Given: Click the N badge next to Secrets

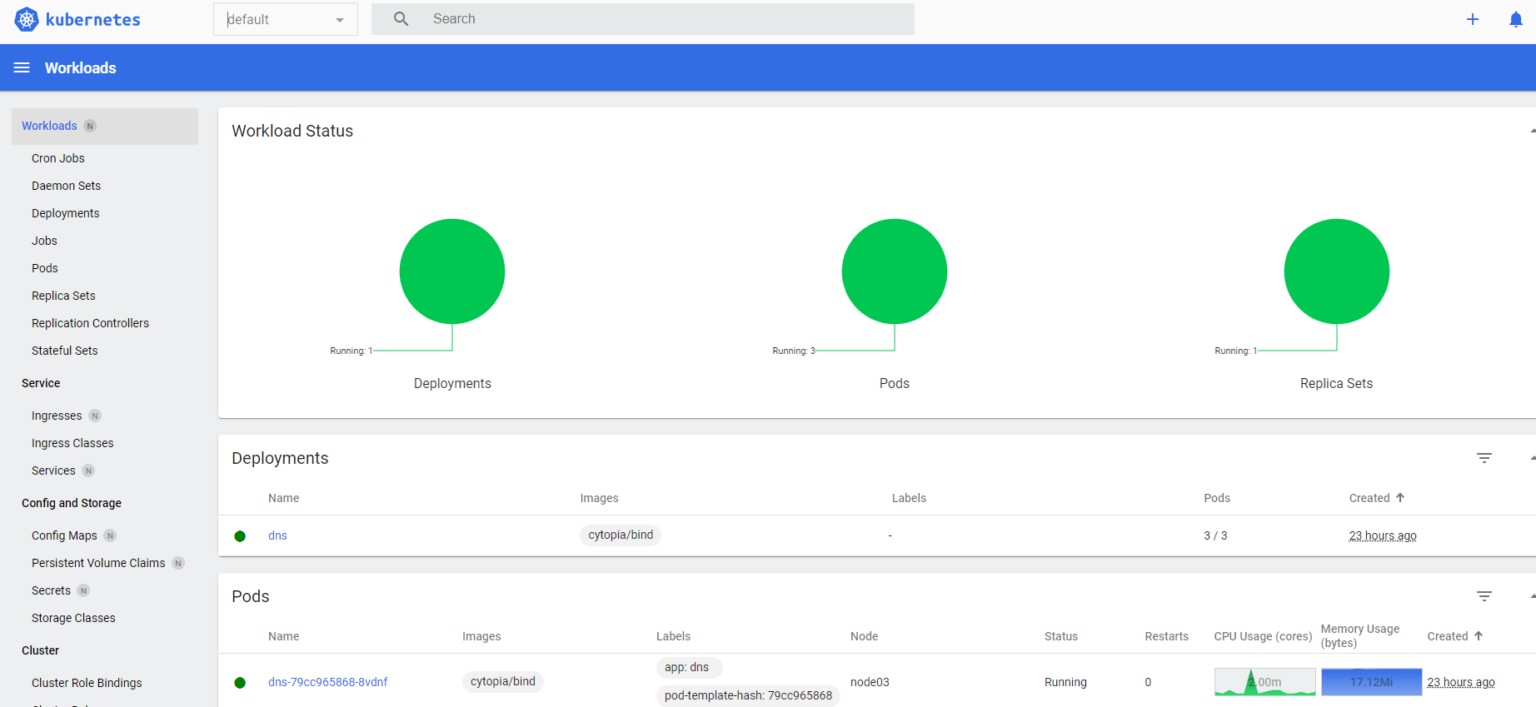Looking at the screenshot, I should click(83, 591).
